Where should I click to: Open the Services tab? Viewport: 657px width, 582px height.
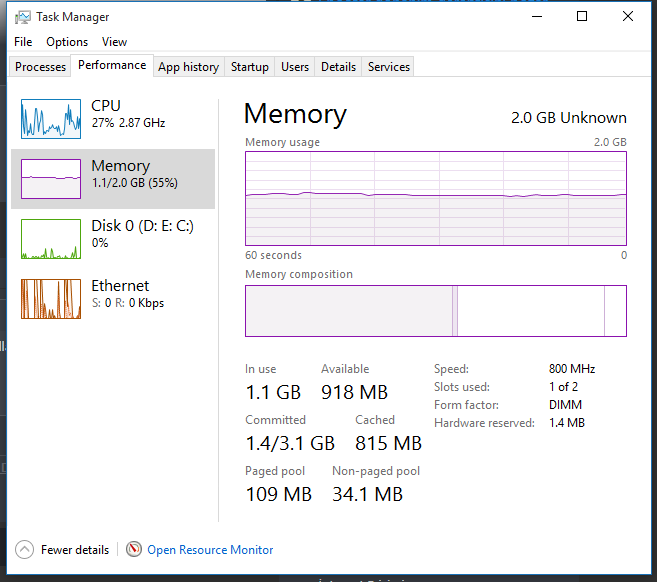(x=389, y=67)
